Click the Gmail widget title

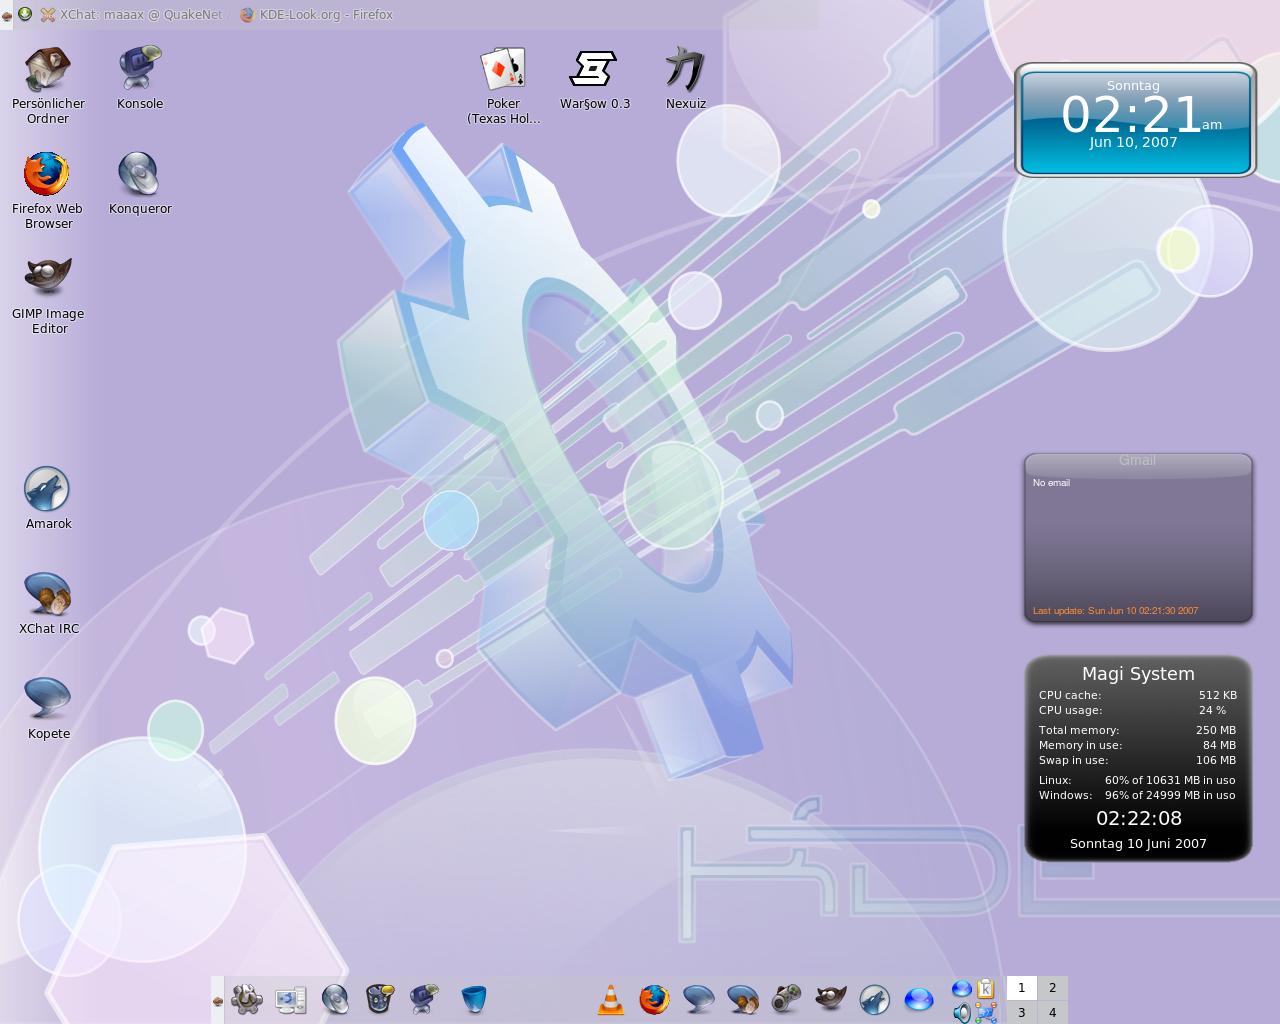click(1137, 460)
